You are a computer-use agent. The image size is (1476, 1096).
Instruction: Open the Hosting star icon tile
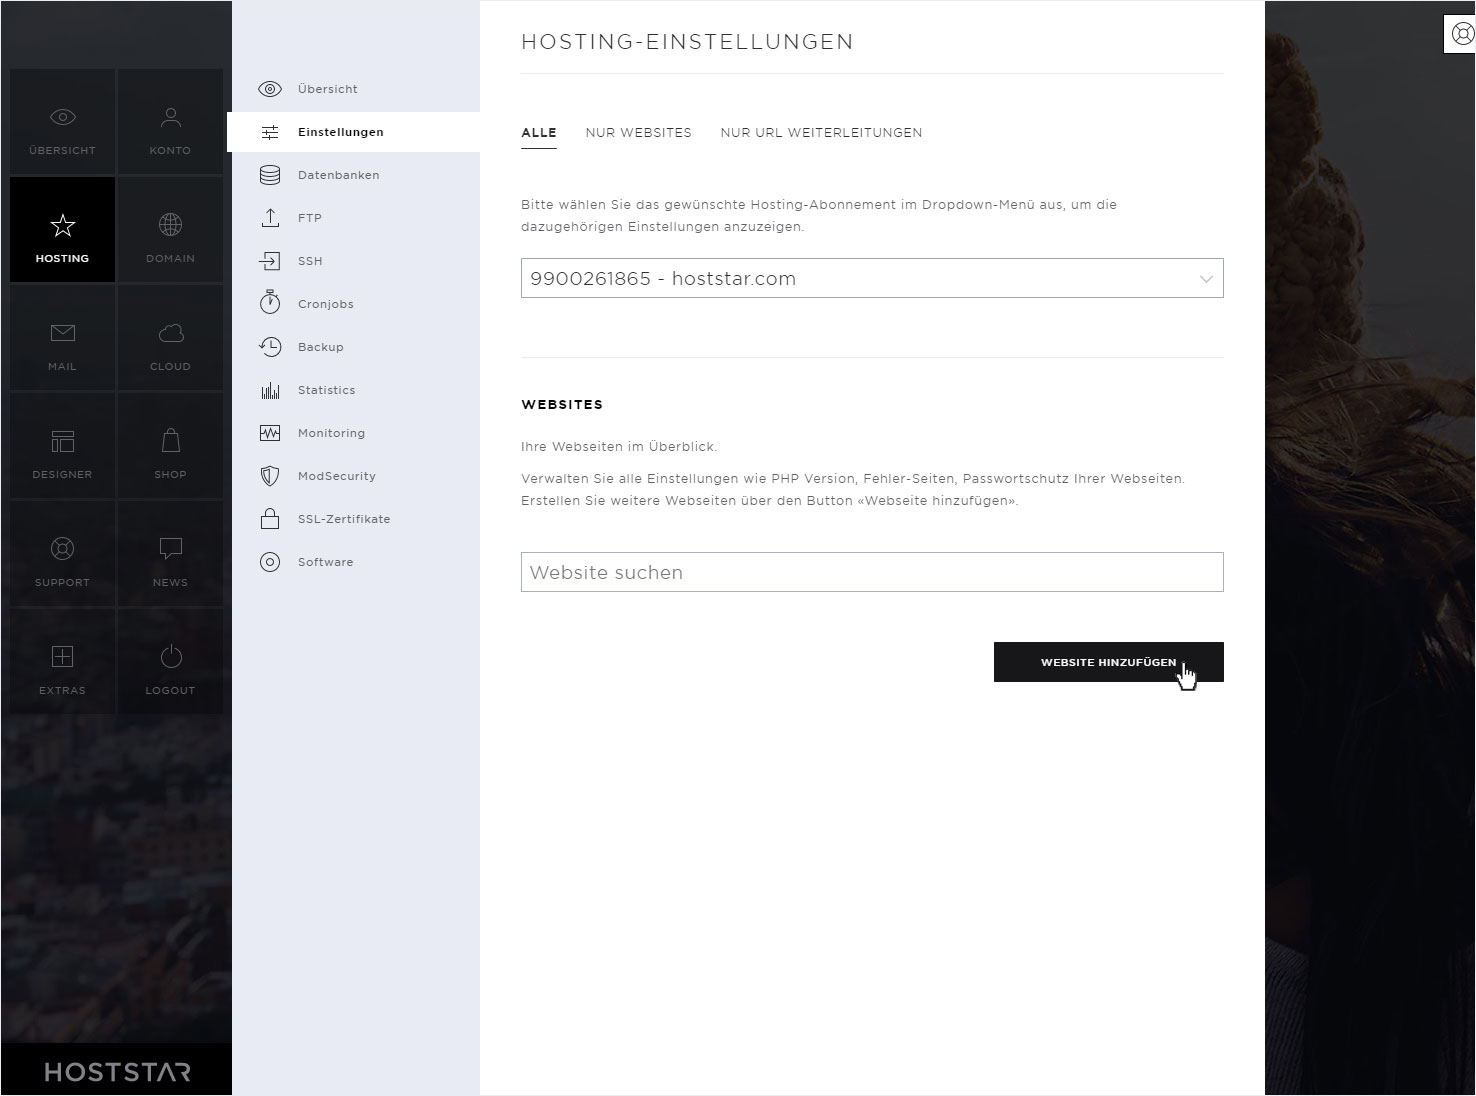tap(62, 230)
